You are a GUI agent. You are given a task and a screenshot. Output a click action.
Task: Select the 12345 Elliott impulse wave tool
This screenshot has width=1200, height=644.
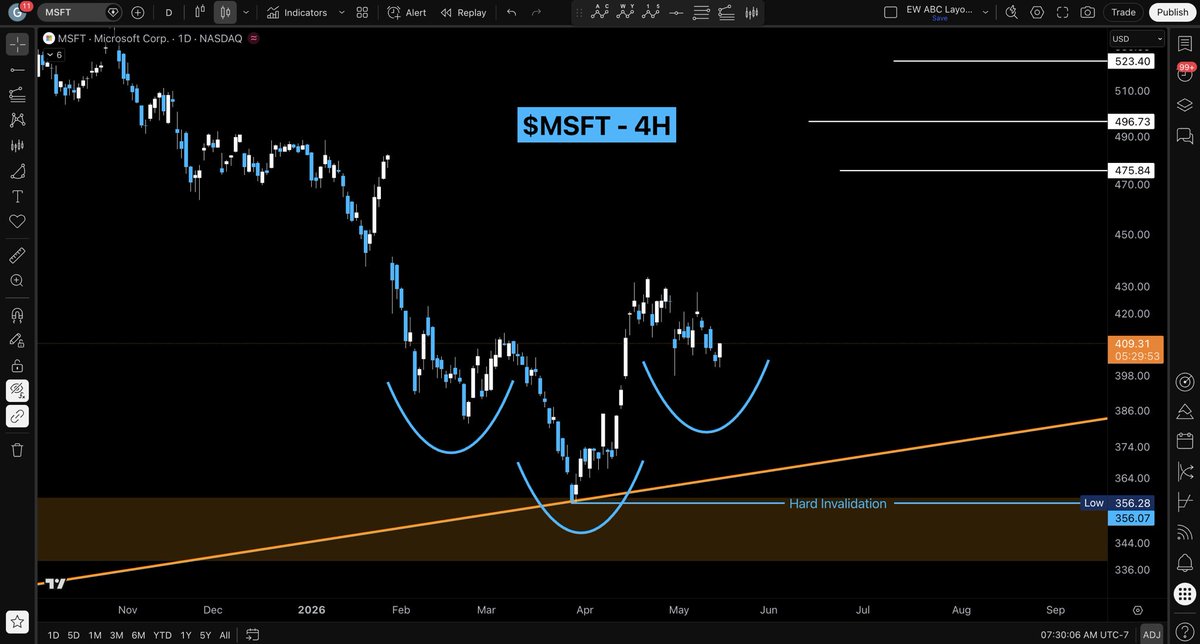tap(652, 12)
